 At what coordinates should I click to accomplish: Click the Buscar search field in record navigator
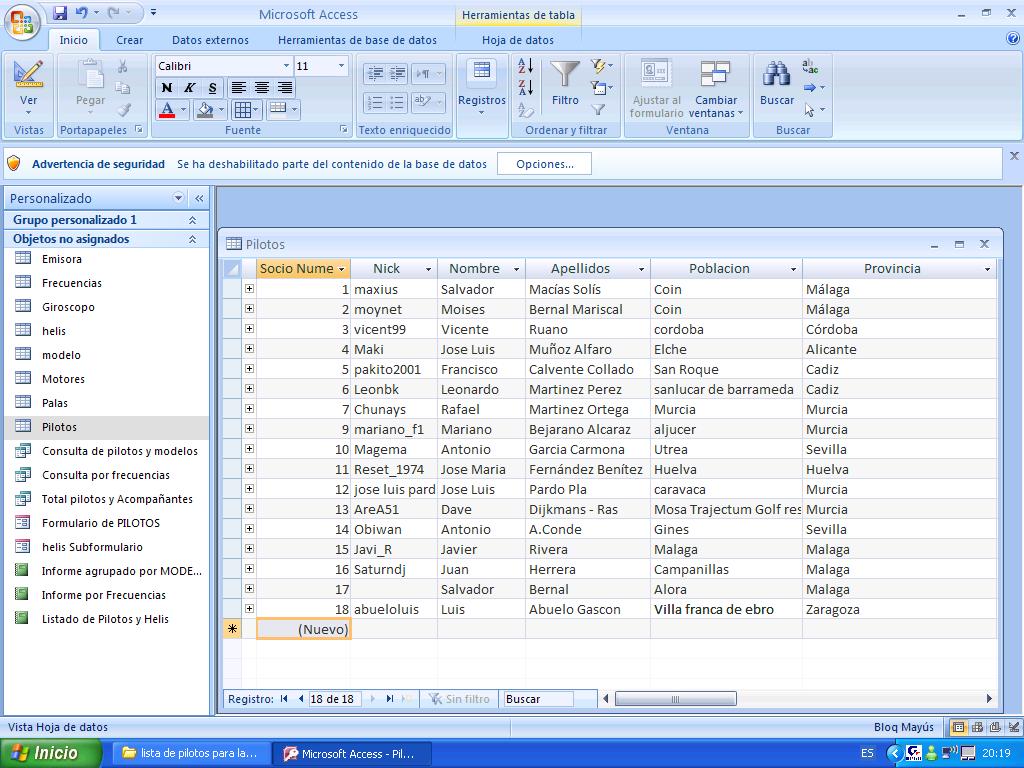(538, 699)
